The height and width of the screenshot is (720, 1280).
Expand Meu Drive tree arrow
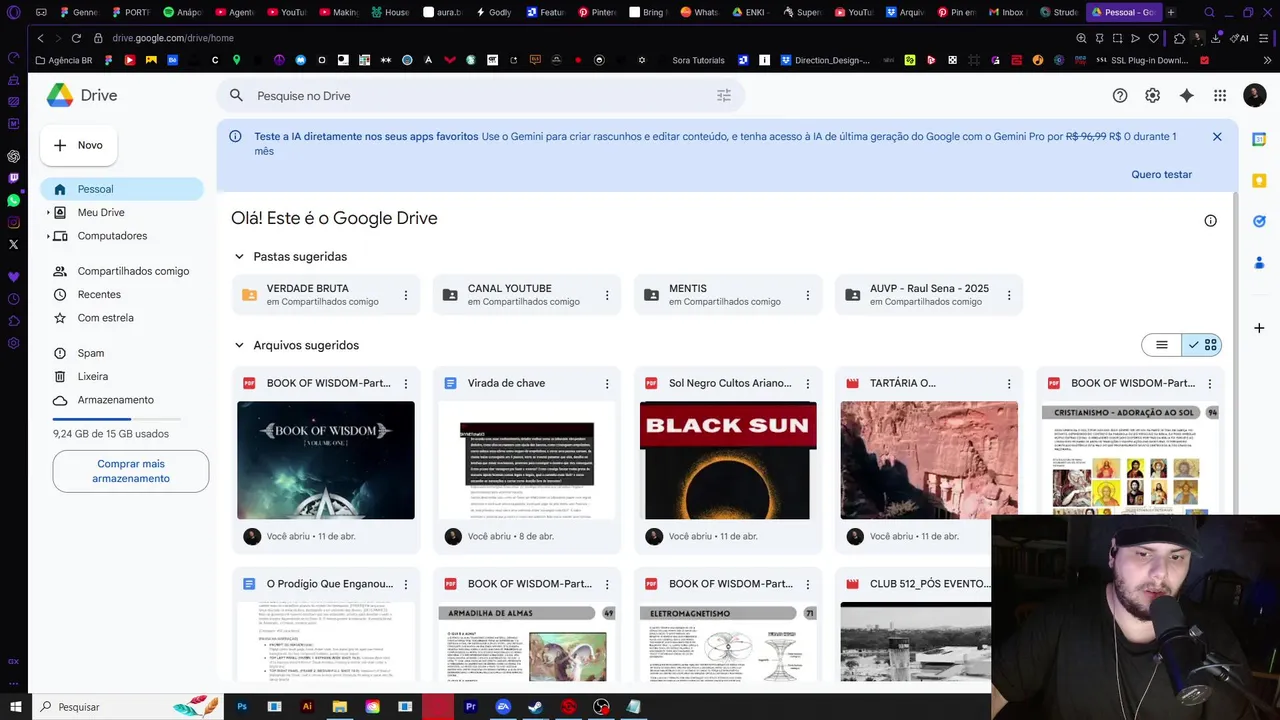click(x=48, y=213)
